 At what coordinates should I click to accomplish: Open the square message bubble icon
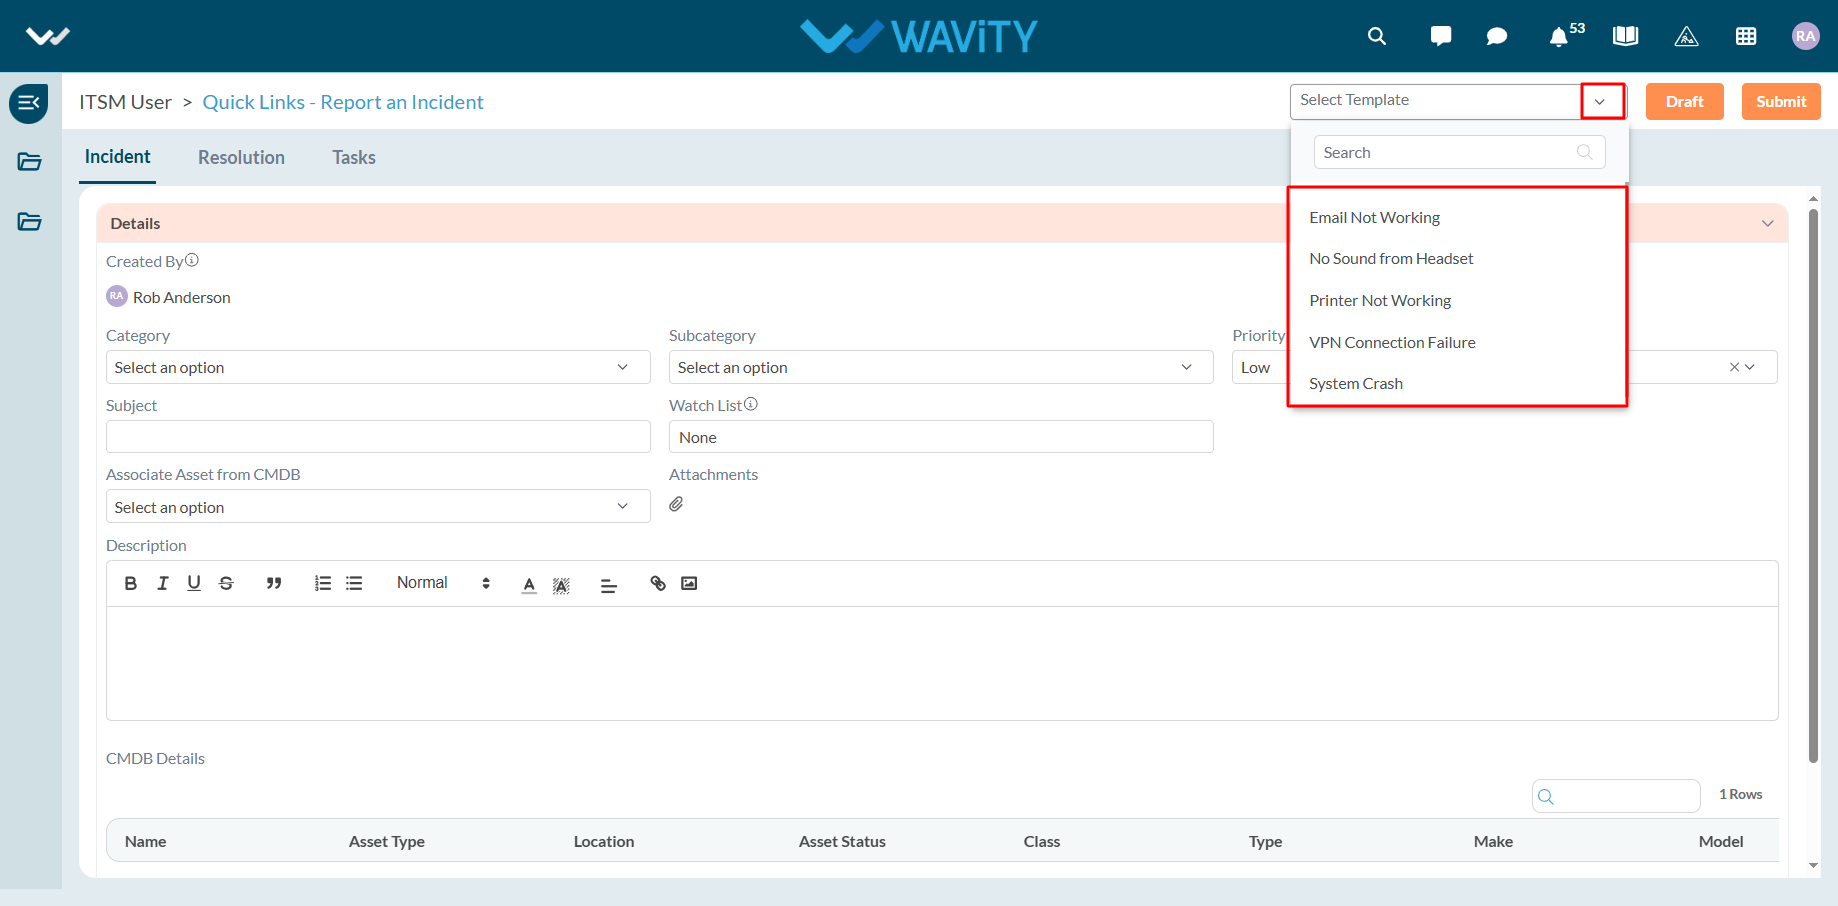tap(1441, 36)
